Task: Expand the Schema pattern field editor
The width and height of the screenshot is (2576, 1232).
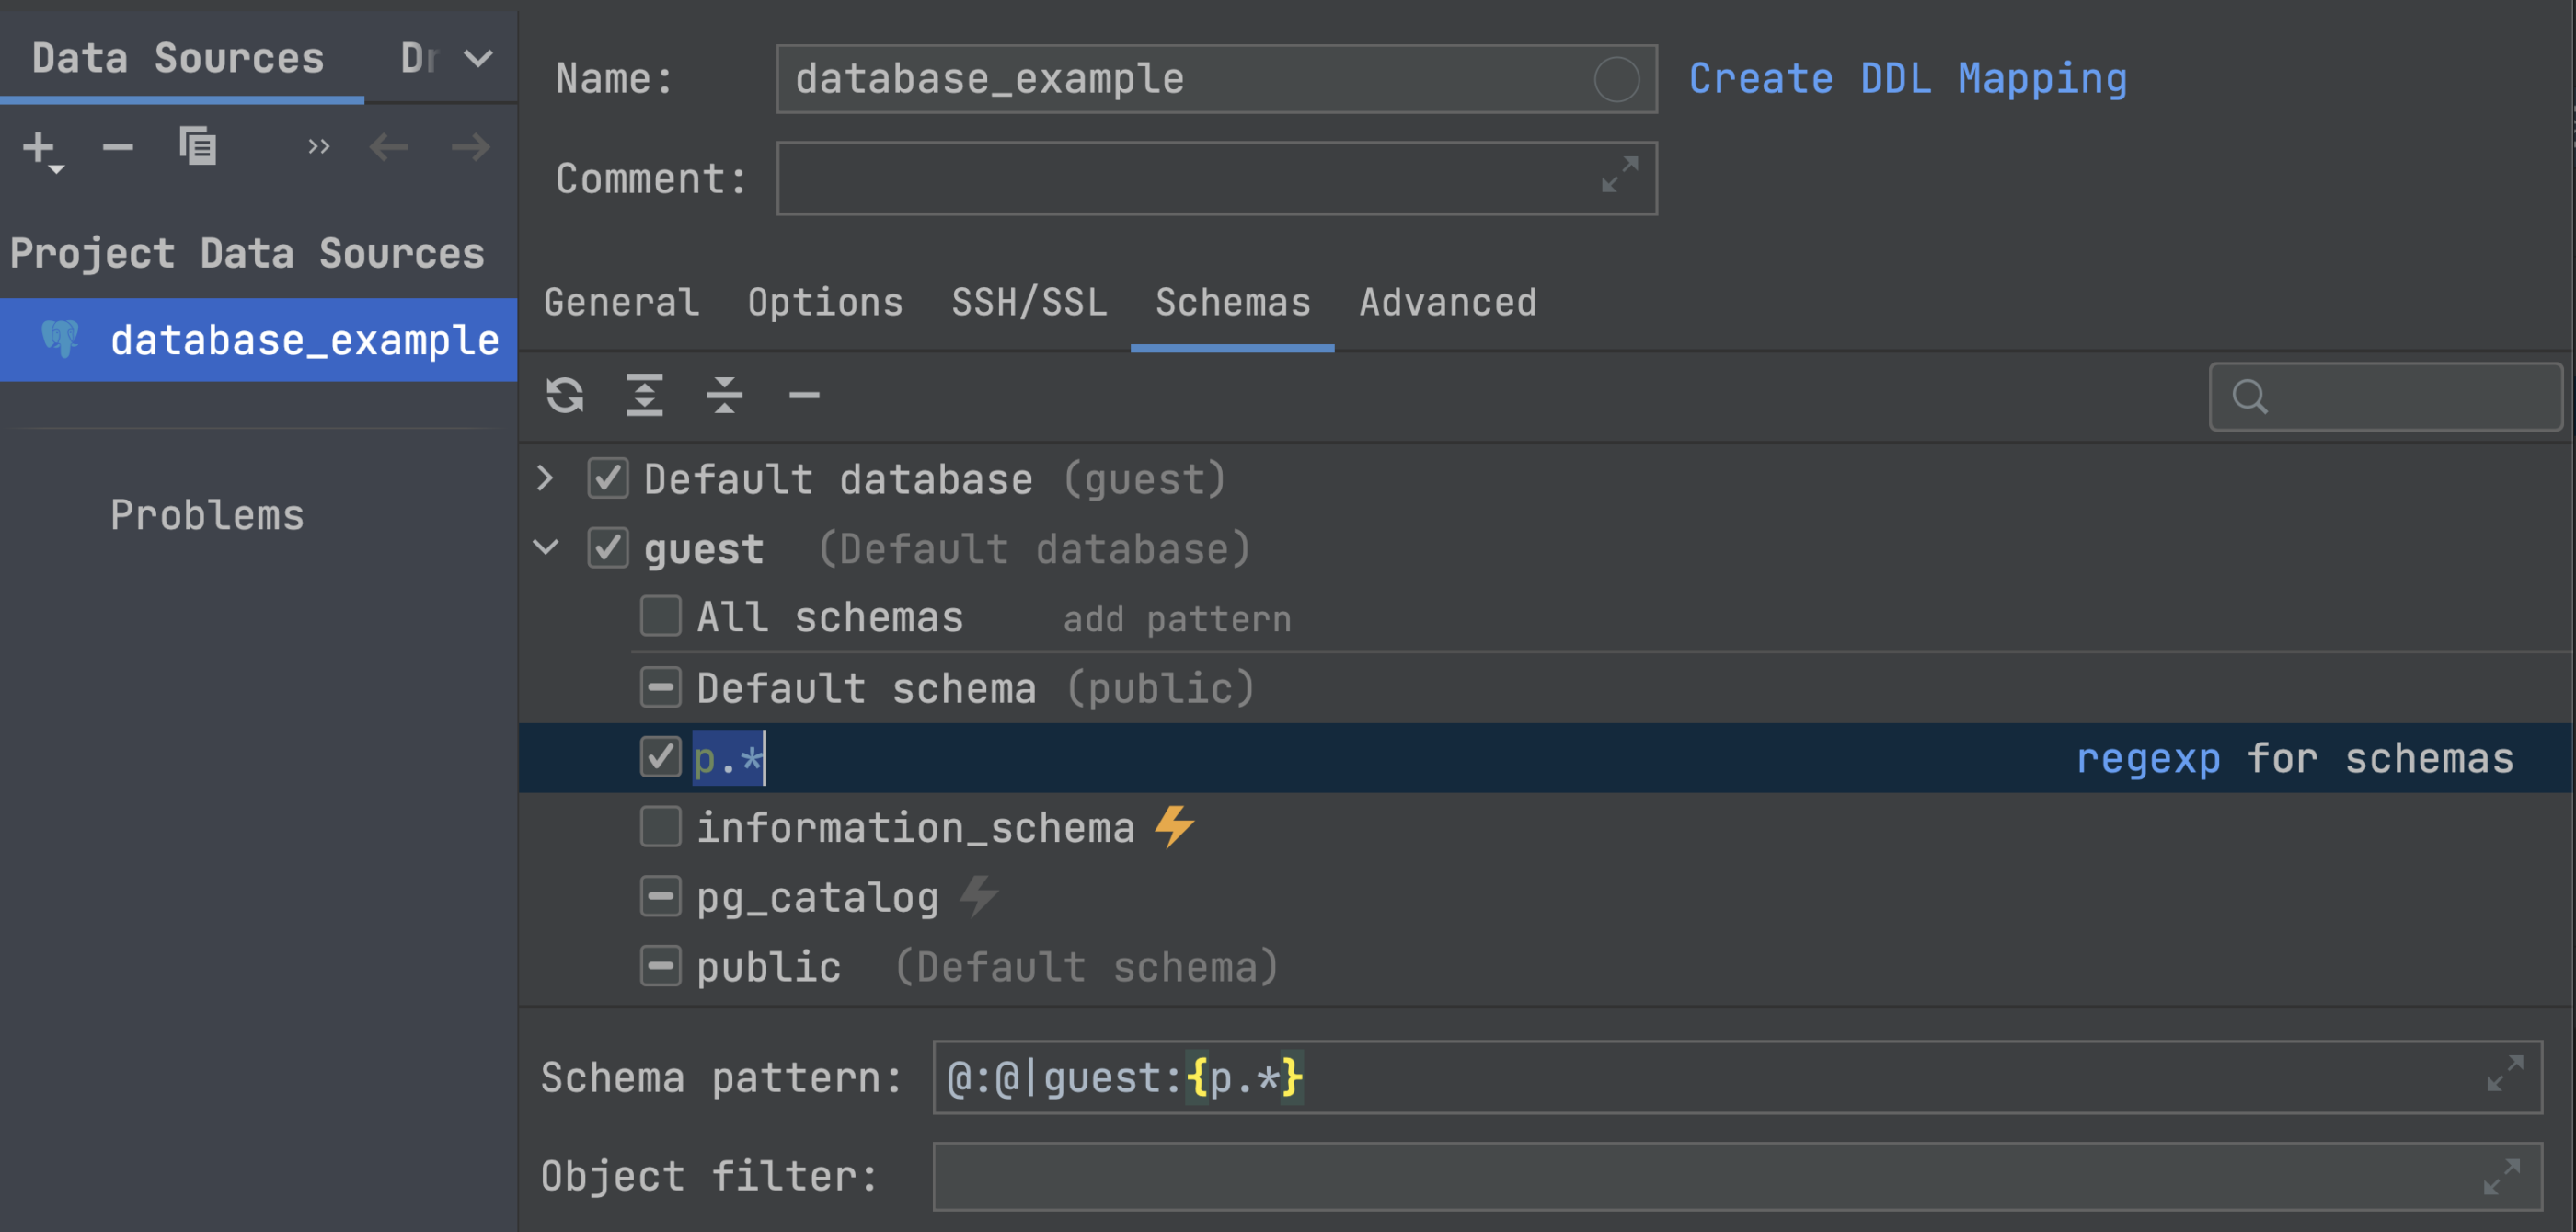Action: pos(2504,1073)
